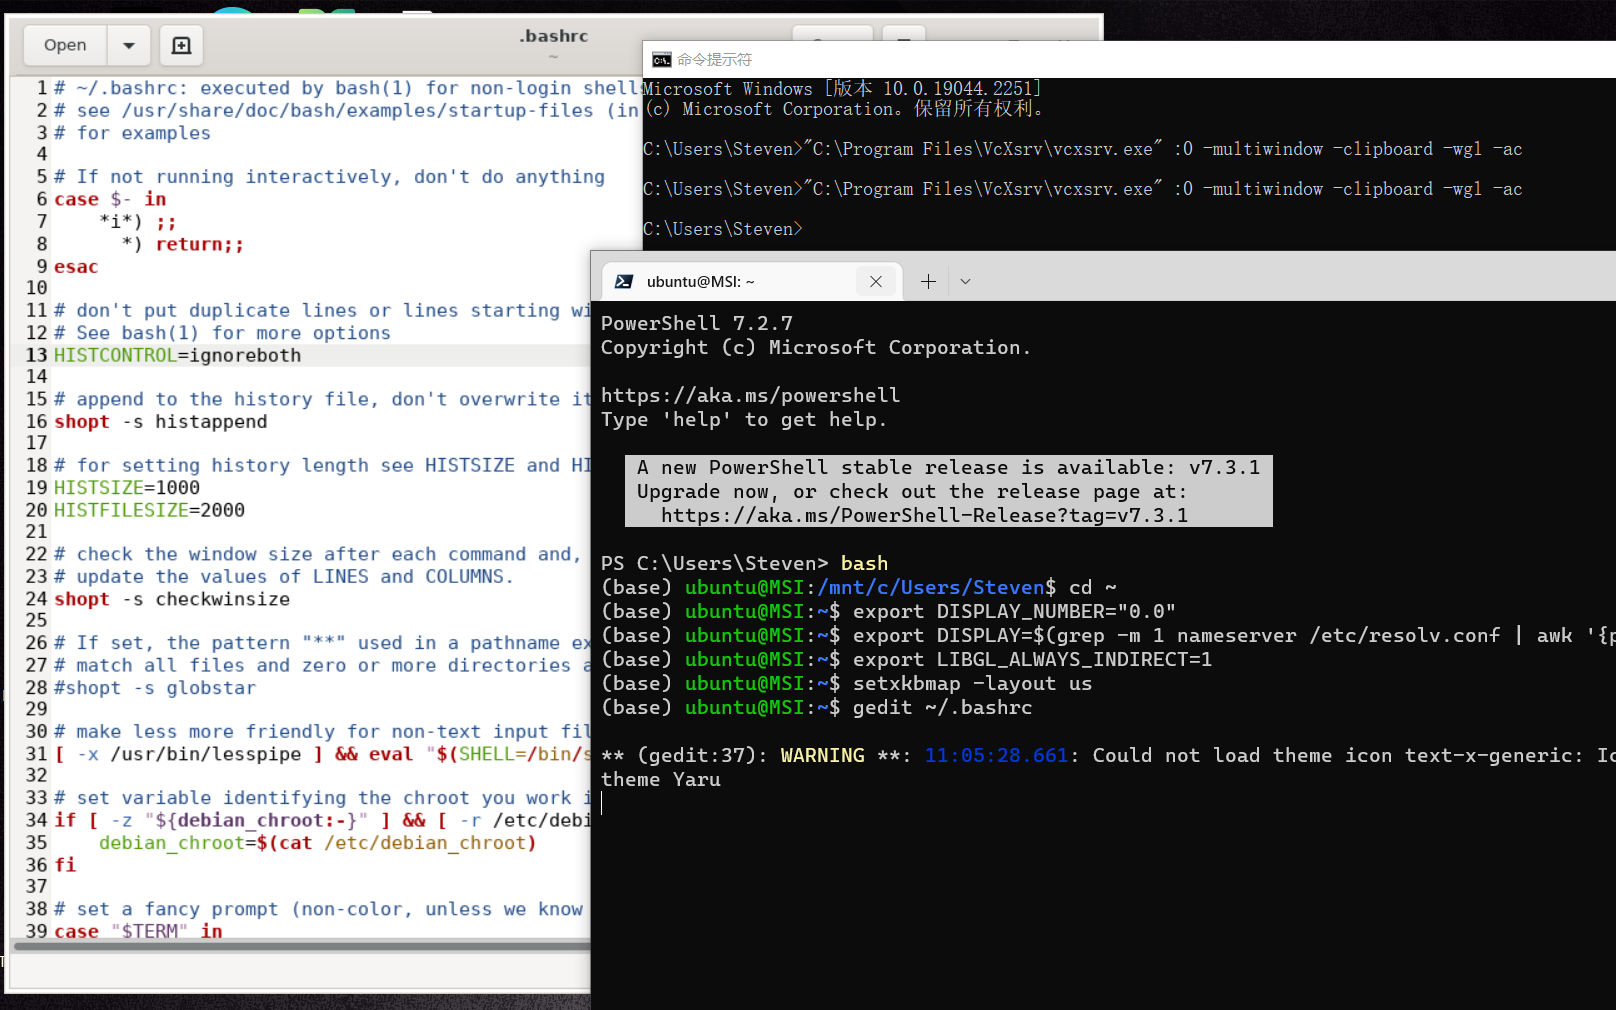Place cursor on the shopt -s checkwinsize line

(x=172, y=599)
